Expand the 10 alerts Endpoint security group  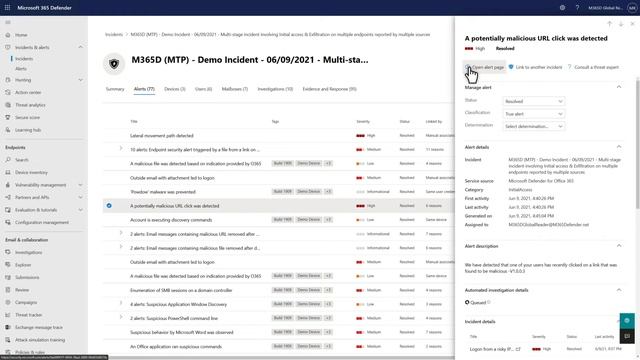pyautogui.click(x=121, y=149)
